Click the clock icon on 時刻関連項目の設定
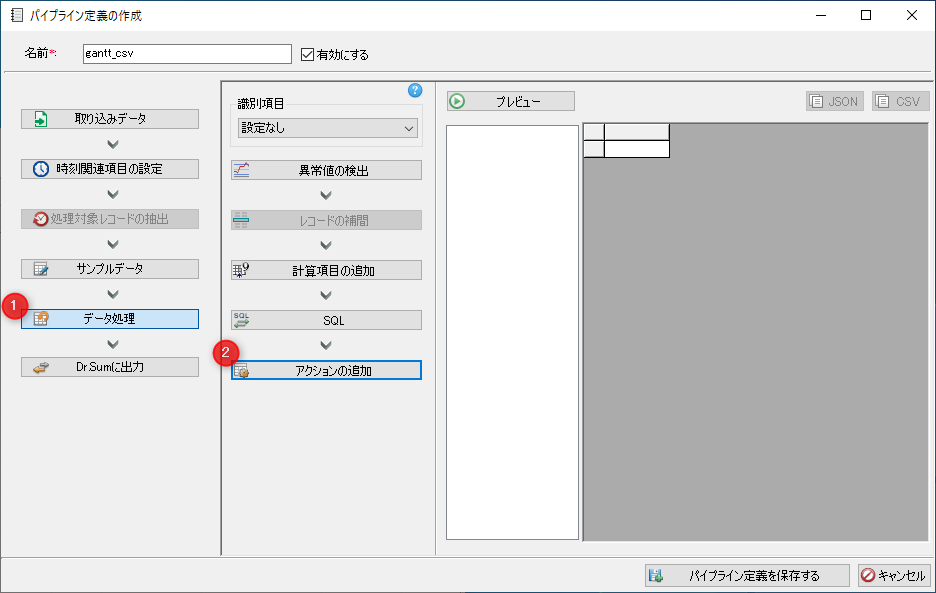This screenshot has width=936, height=593. pos(41,169)
